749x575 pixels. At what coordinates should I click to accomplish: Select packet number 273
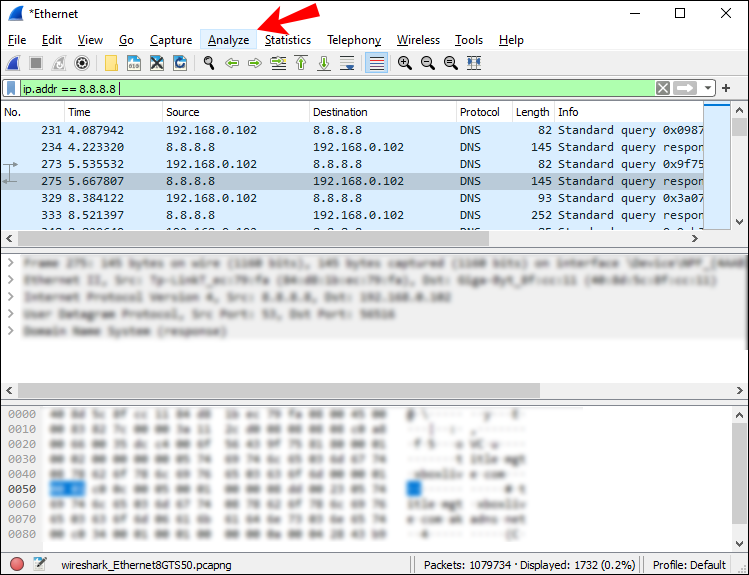tap(352, 164)
